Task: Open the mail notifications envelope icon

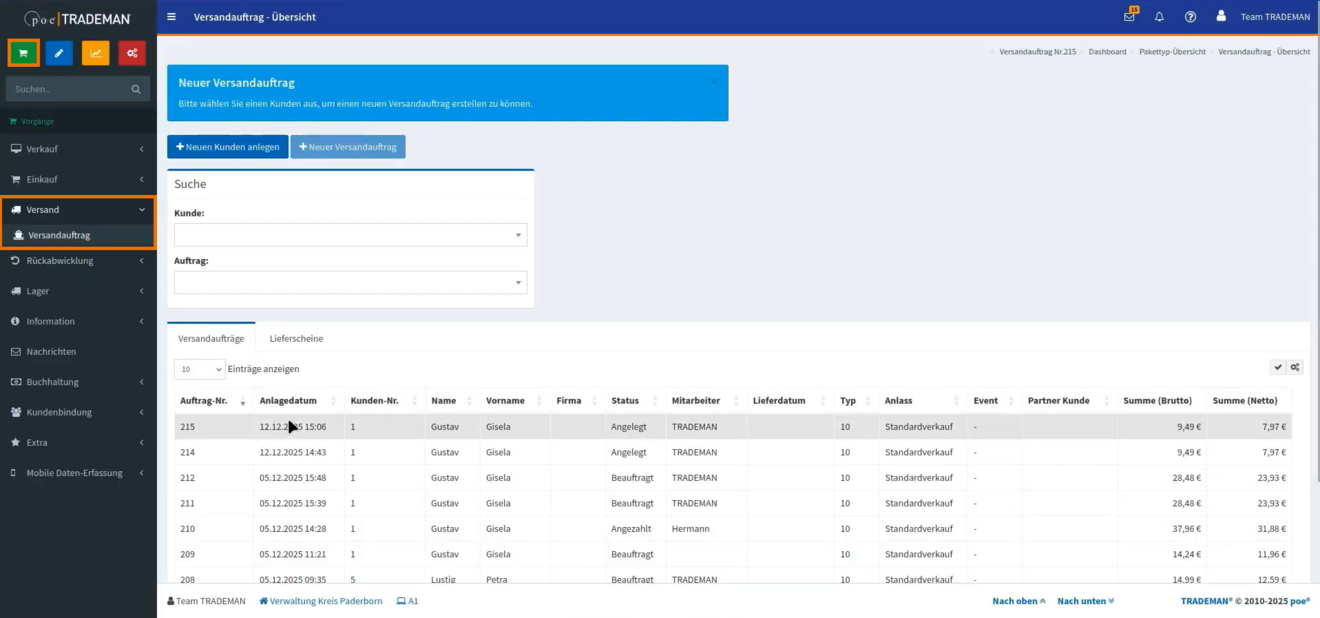Action: point(1129,17)
